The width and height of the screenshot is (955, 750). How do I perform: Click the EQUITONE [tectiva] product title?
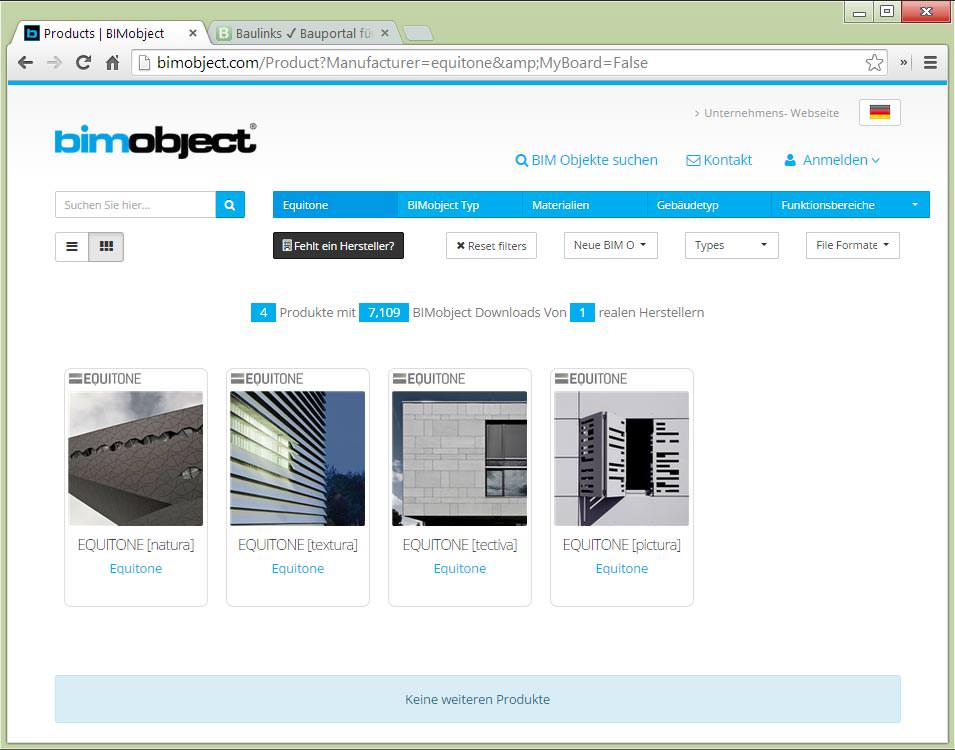click(460, 545)
